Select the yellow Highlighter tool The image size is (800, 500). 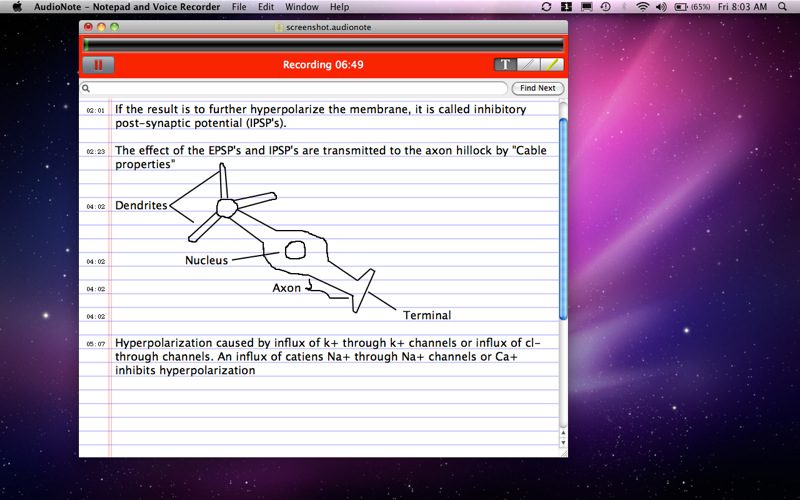click(552, 64)
